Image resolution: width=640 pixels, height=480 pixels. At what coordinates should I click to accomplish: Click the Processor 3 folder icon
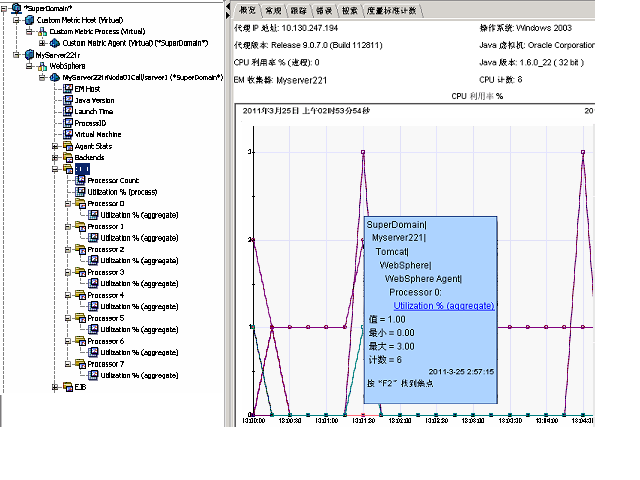click(81, 272)
